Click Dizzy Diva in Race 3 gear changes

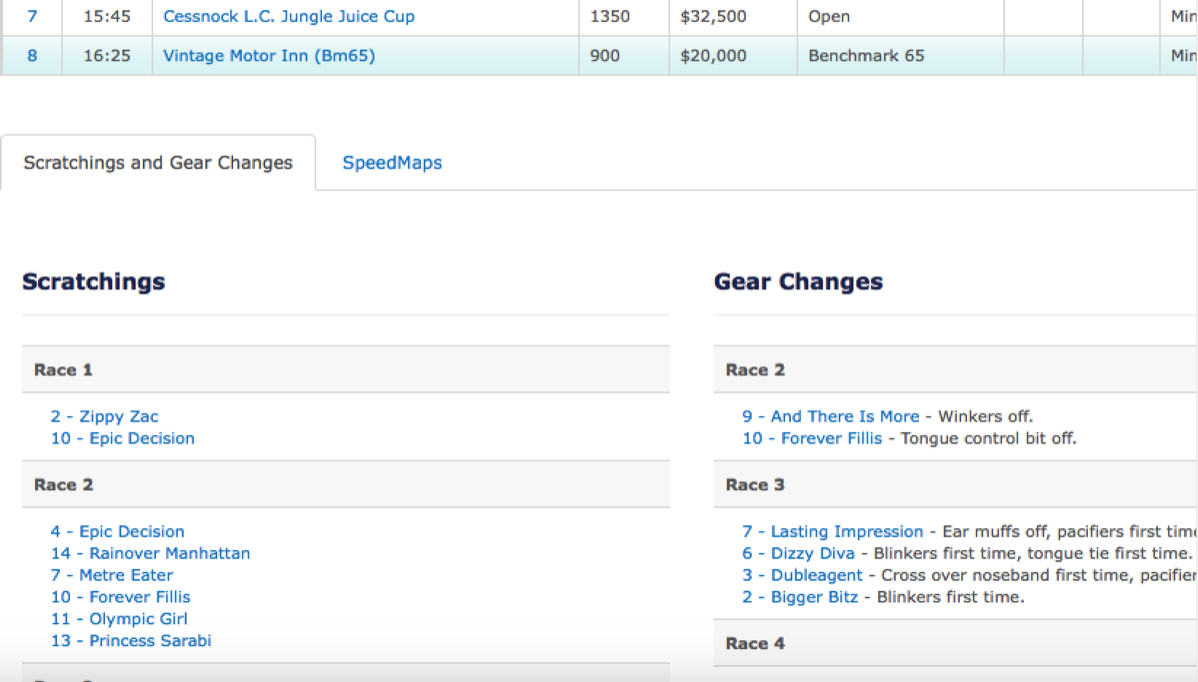(x=798, y=554)
